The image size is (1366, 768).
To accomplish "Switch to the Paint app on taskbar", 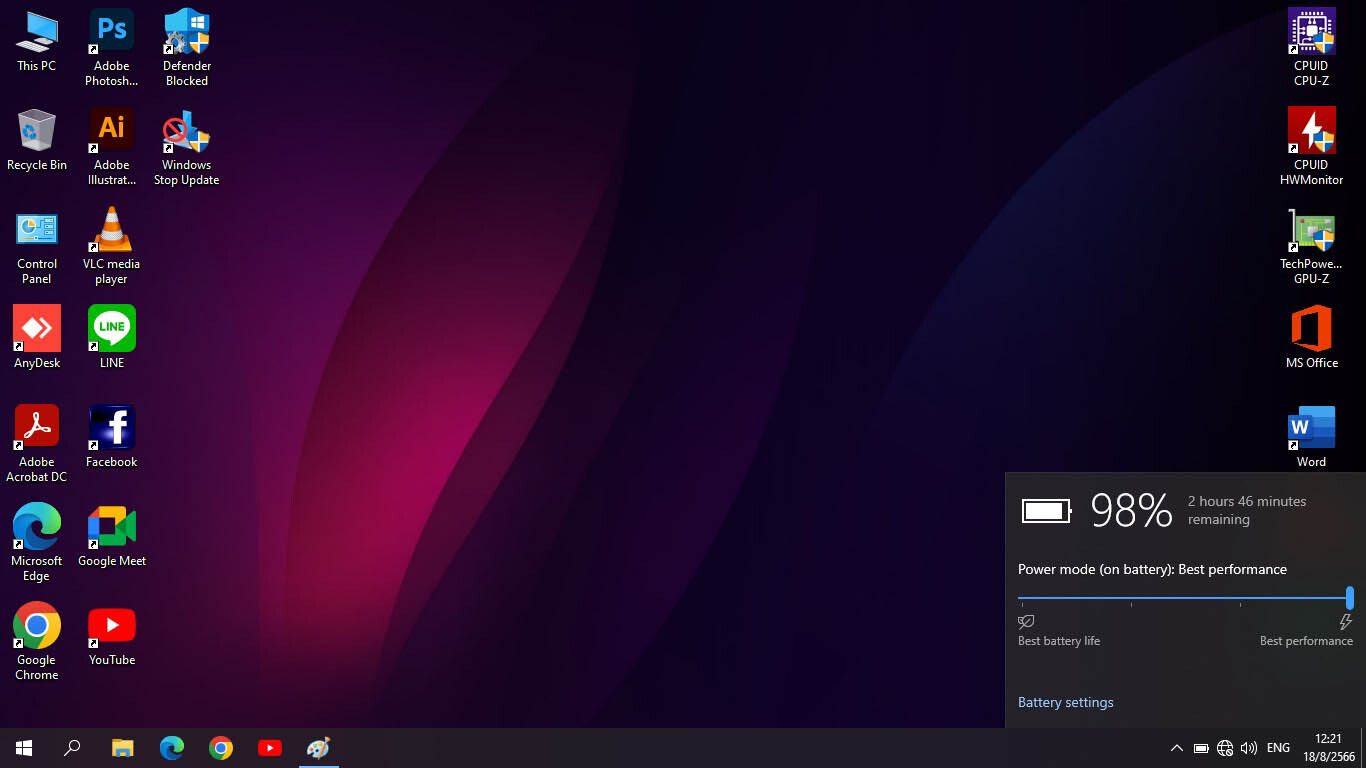I will pos(319,748).
